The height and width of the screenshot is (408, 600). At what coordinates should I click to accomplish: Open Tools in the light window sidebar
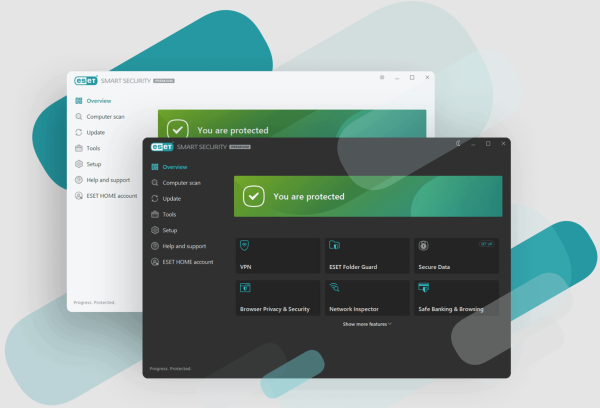pyautogui.click(x=88, y=148)
